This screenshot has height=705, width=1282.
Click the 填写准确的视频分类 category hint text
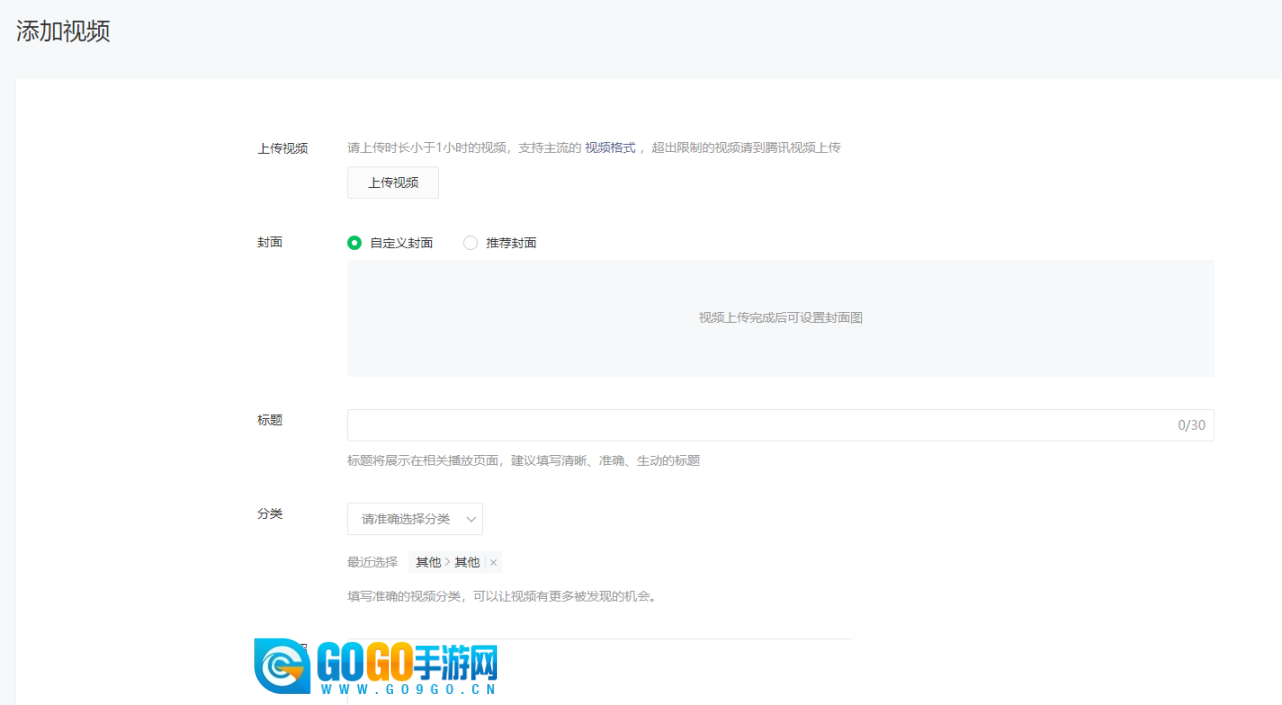(501, 597)
